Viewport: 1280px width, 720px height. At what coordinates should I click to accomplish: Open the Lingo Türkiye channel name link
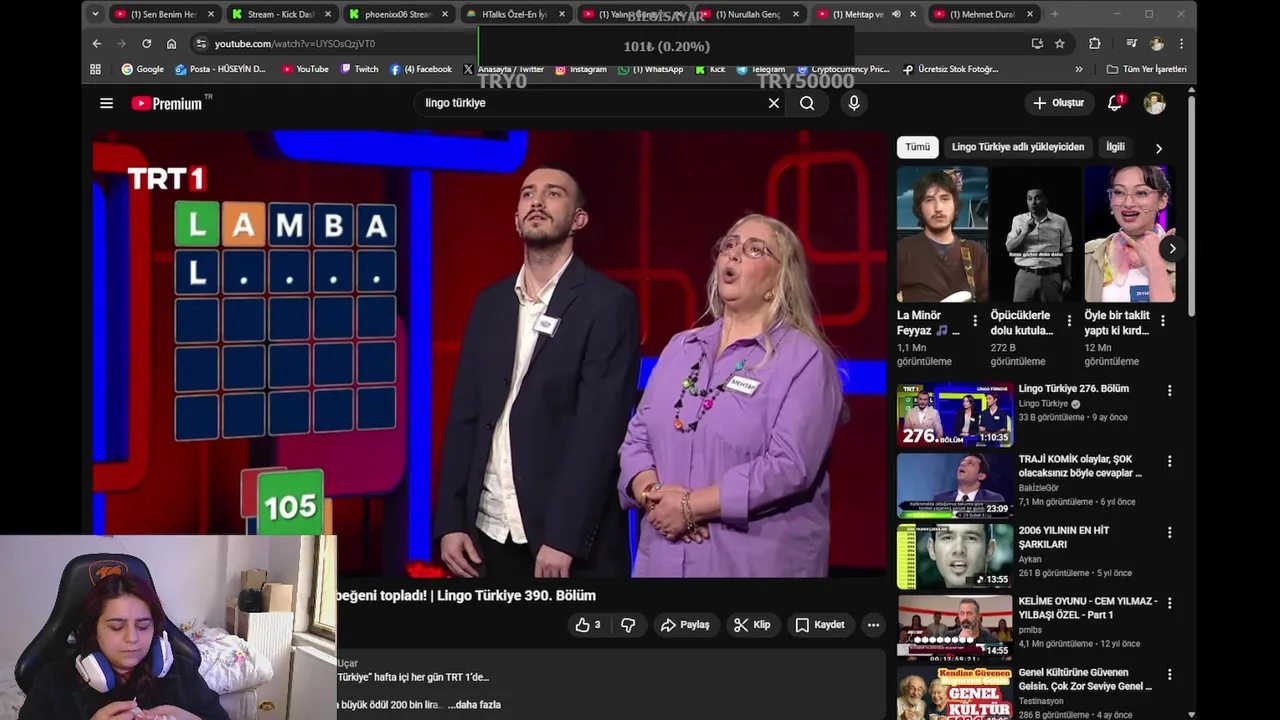[1043, 404]
